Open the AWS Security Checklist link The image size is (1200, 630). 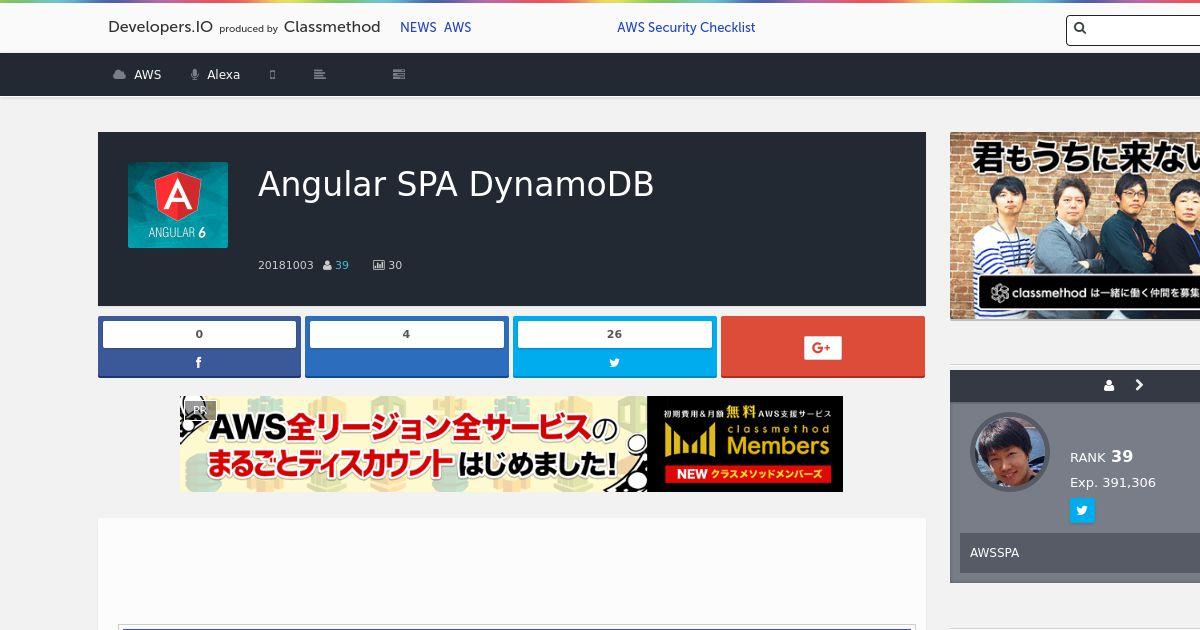pyautogui.click(x=686, y=28)
